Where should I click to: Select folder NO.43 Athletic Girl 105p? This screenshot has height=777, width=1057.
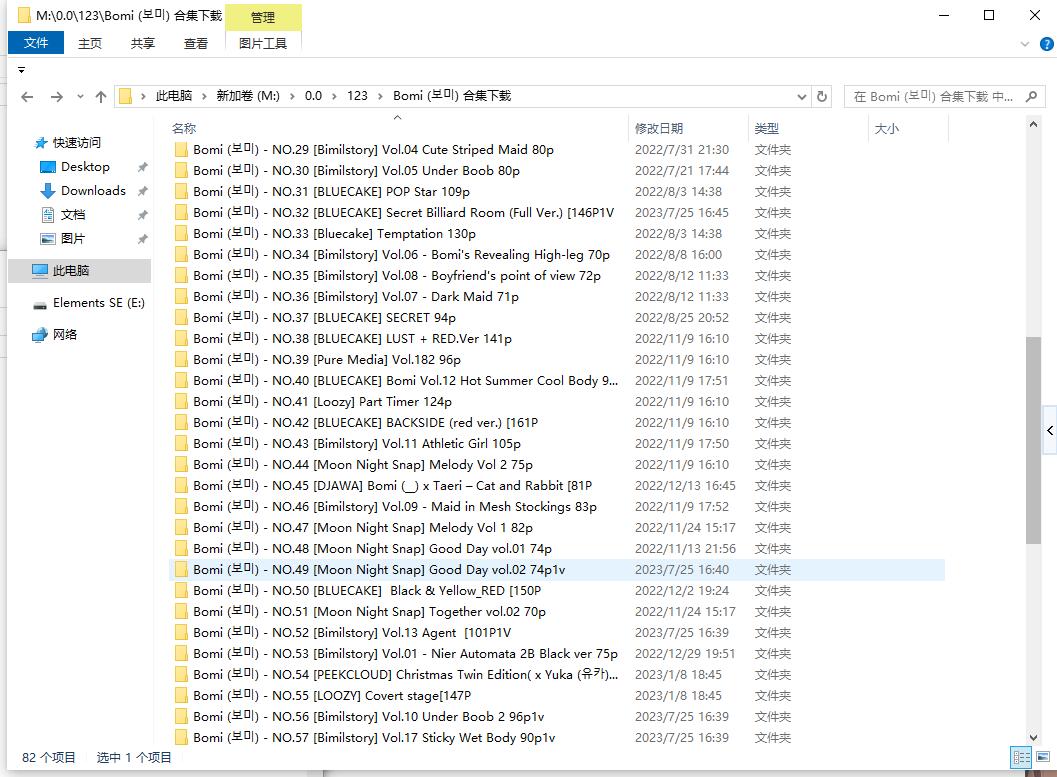(x=357, y=443)
